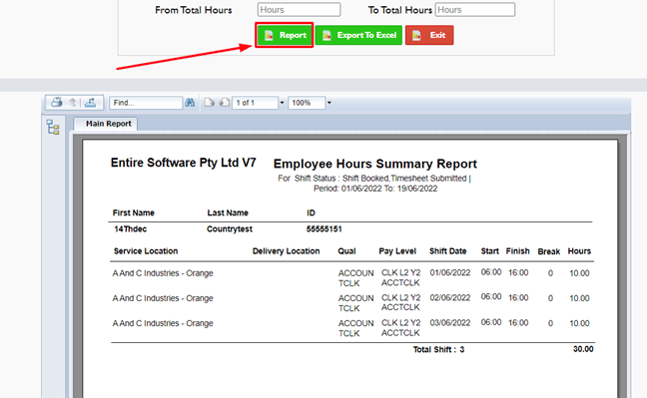
Task: Click the 'Pay Level' column header
Action: (397, 251)
